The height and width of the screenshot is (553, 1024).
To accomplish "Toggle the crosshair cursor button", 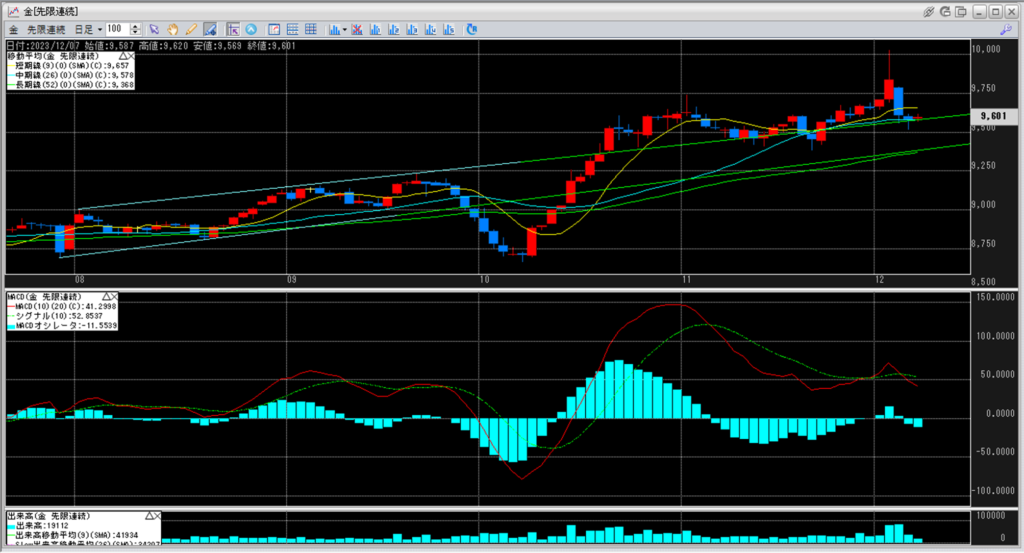I will 233,29.
